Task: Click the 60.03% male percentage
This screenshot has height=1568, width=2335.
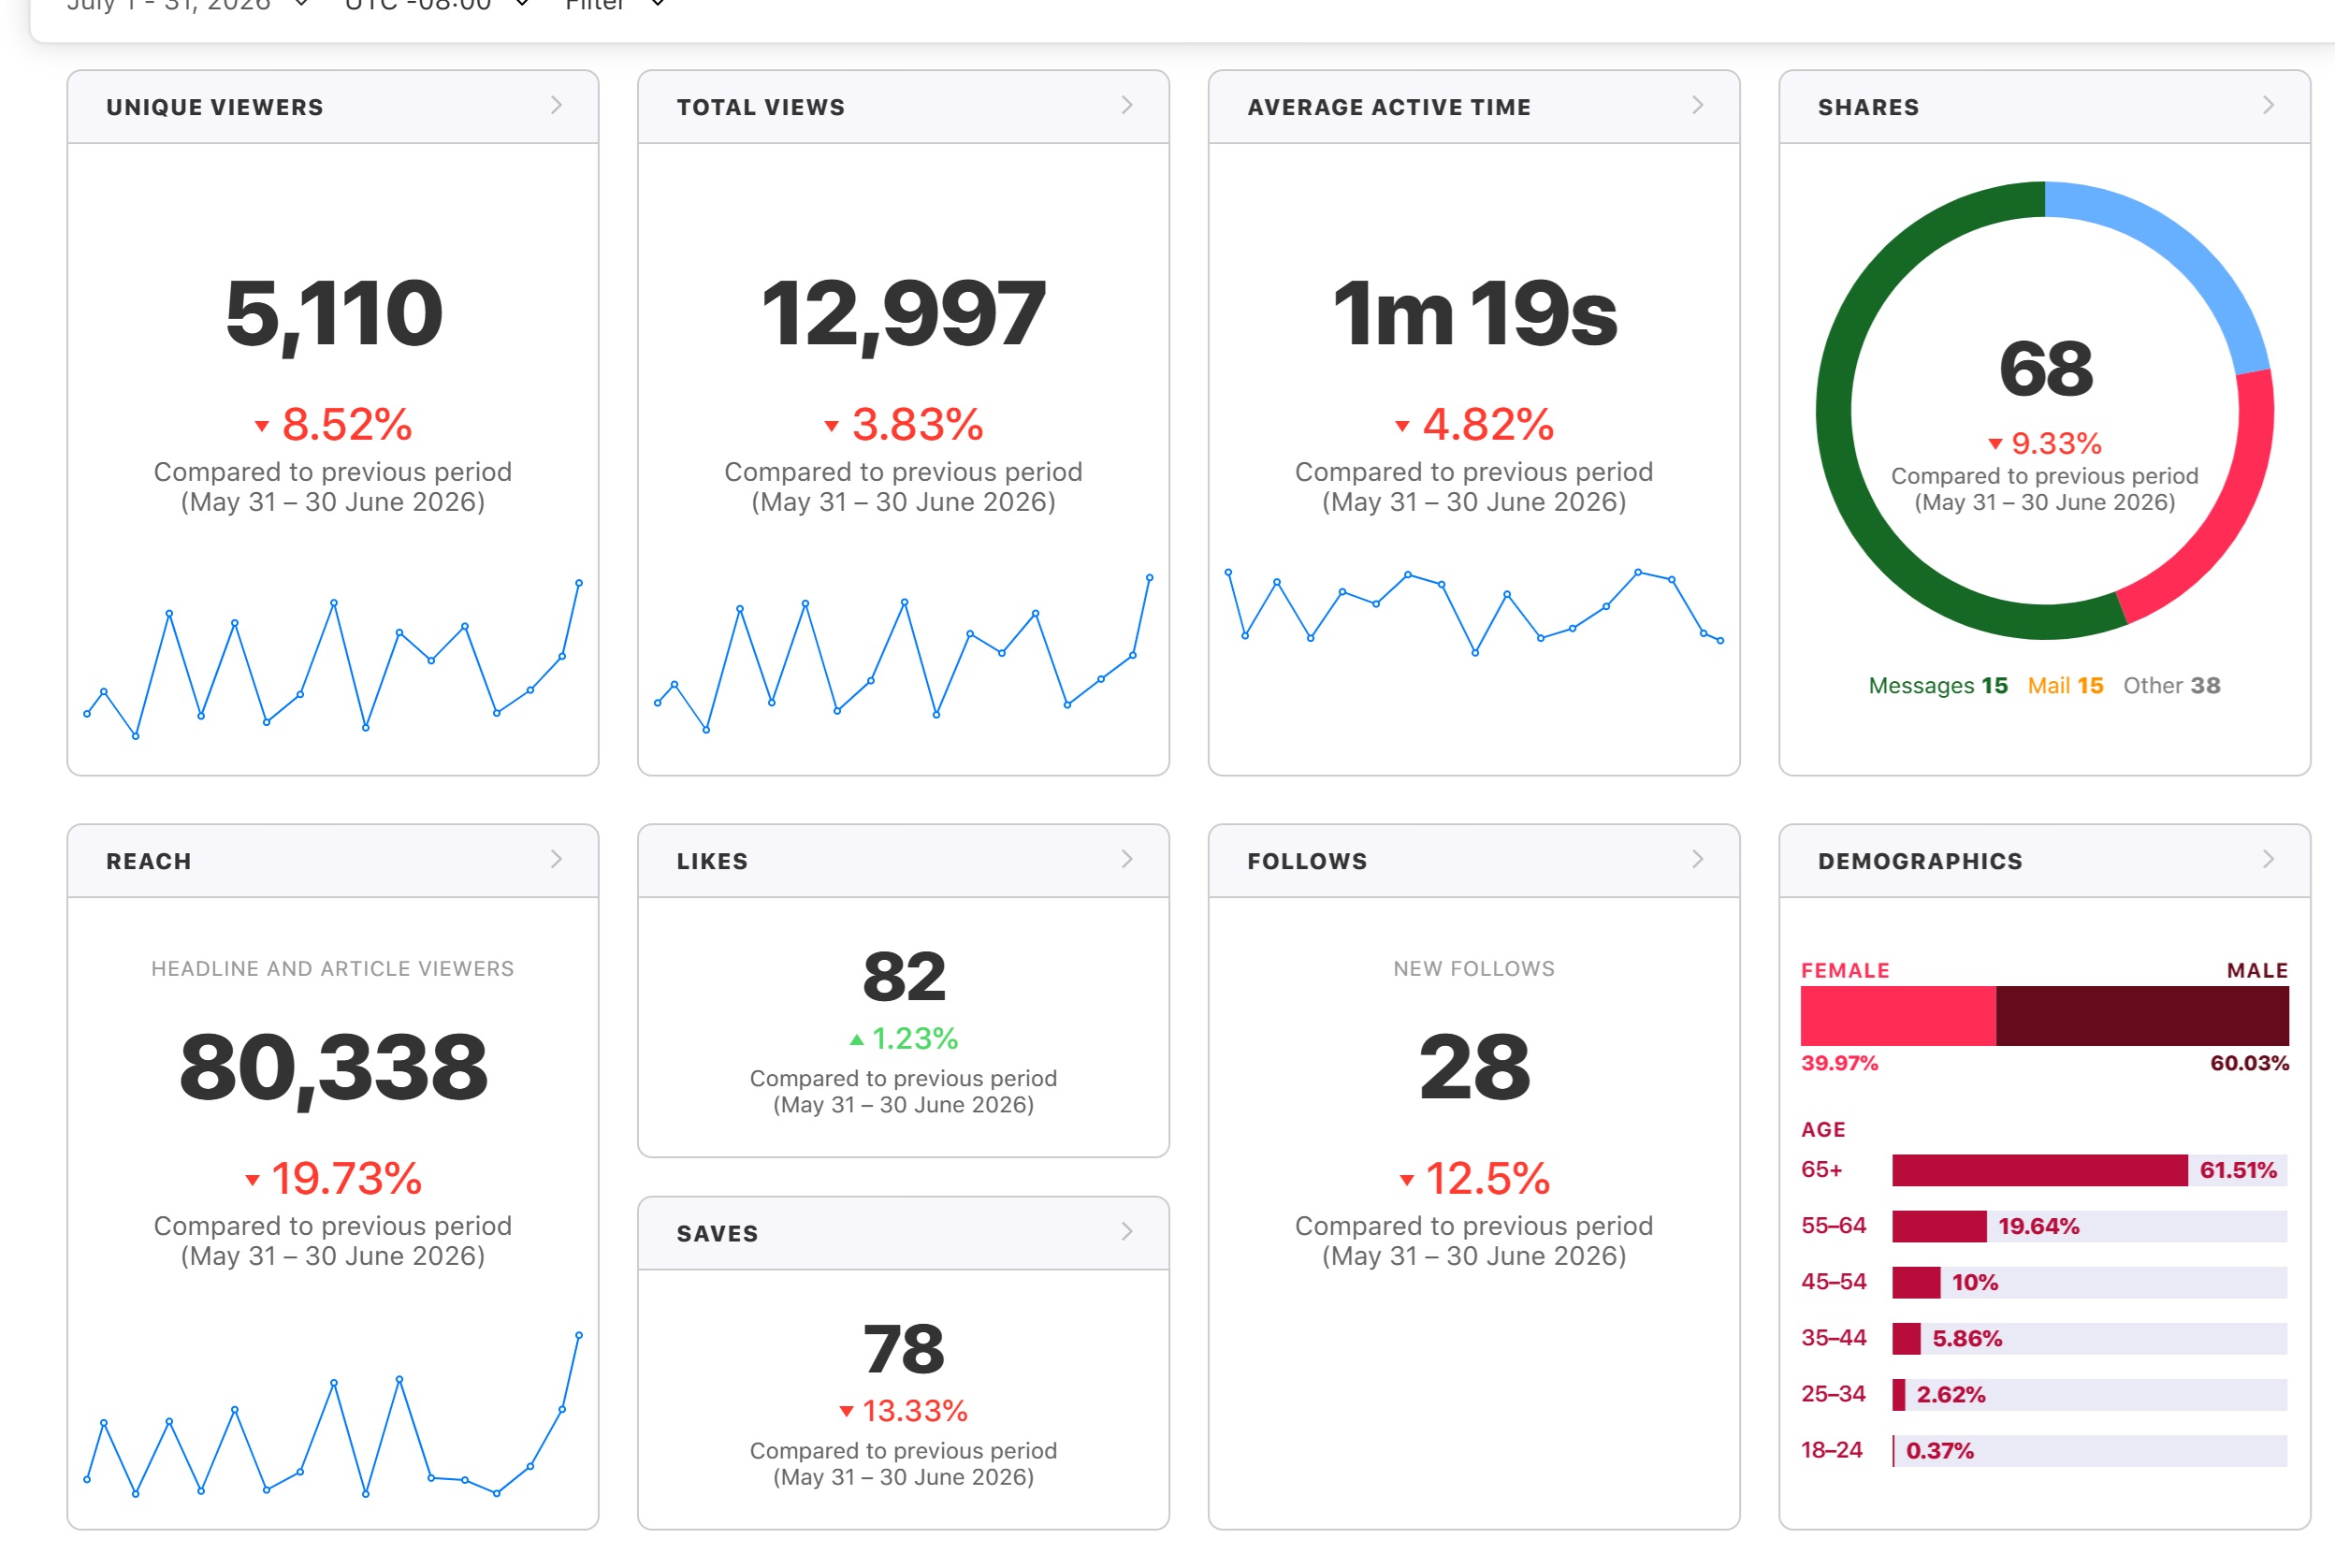Action: pos(2249,1063)
